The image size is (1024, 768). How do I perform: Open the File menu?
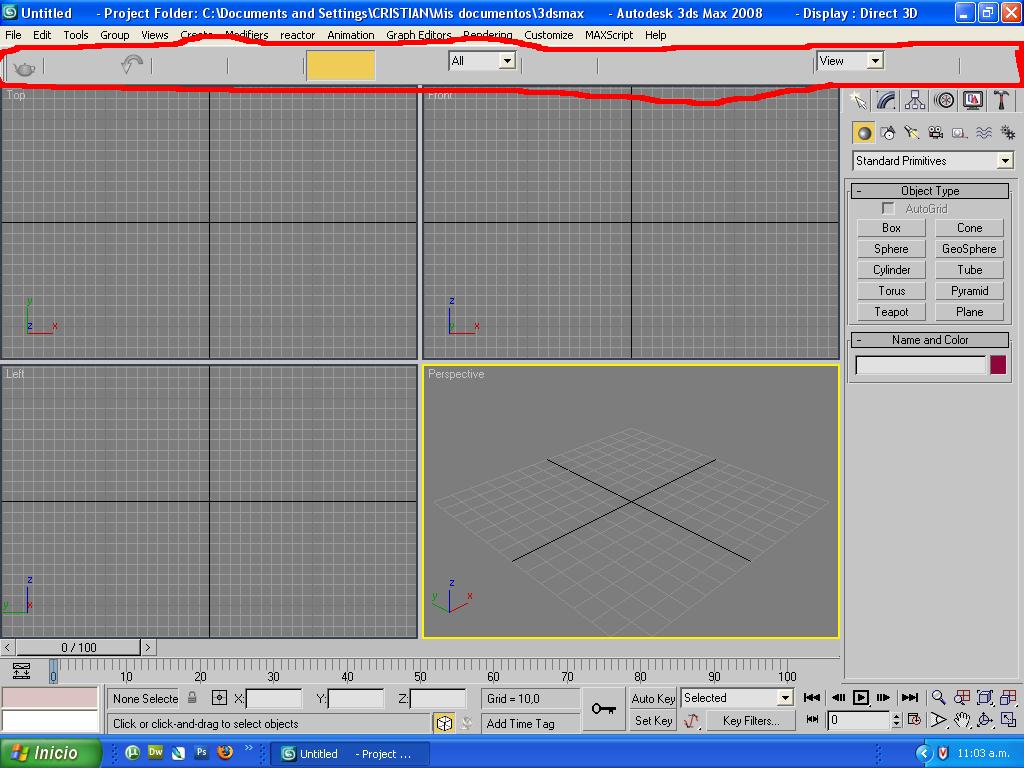[x=13, y=35]
